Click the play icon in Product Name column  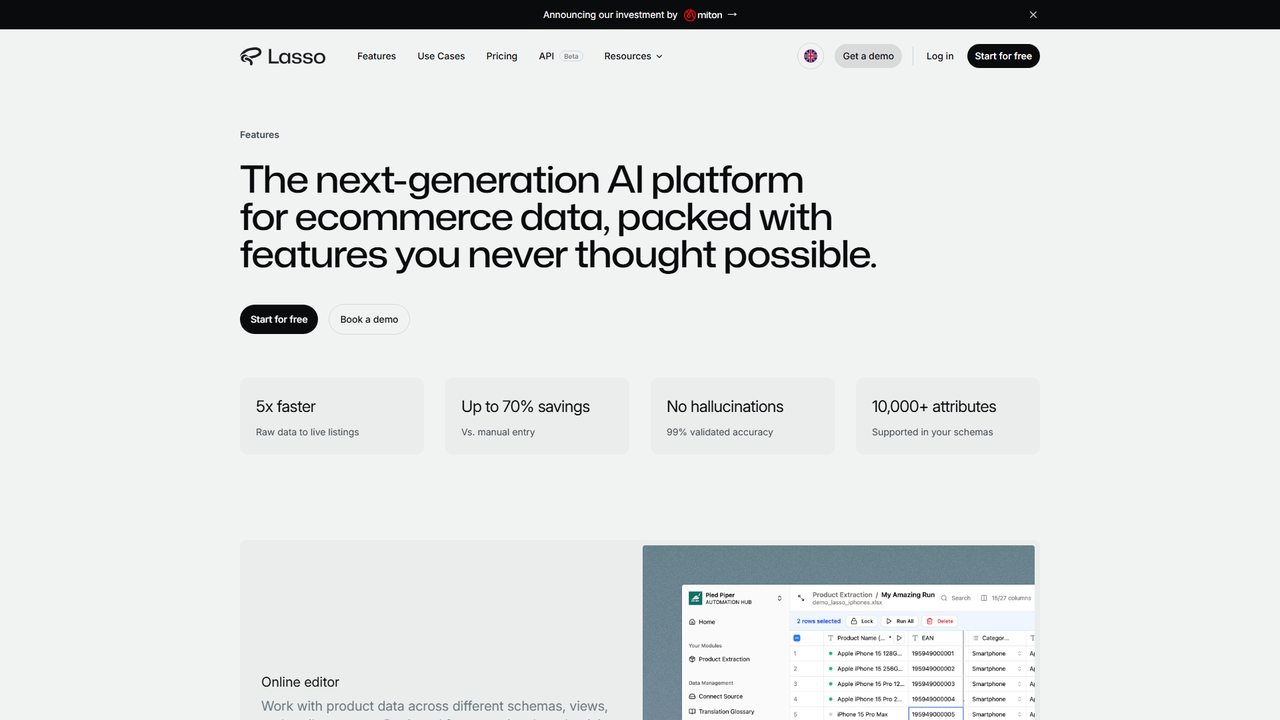pos(899,638)
